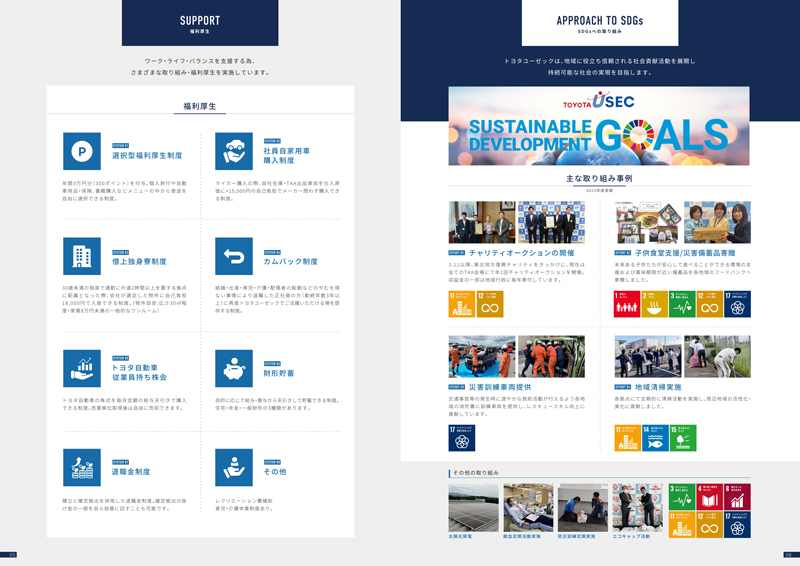Select SDG 1 red icon under 子供食堂支援

click(x=627, y=304)
